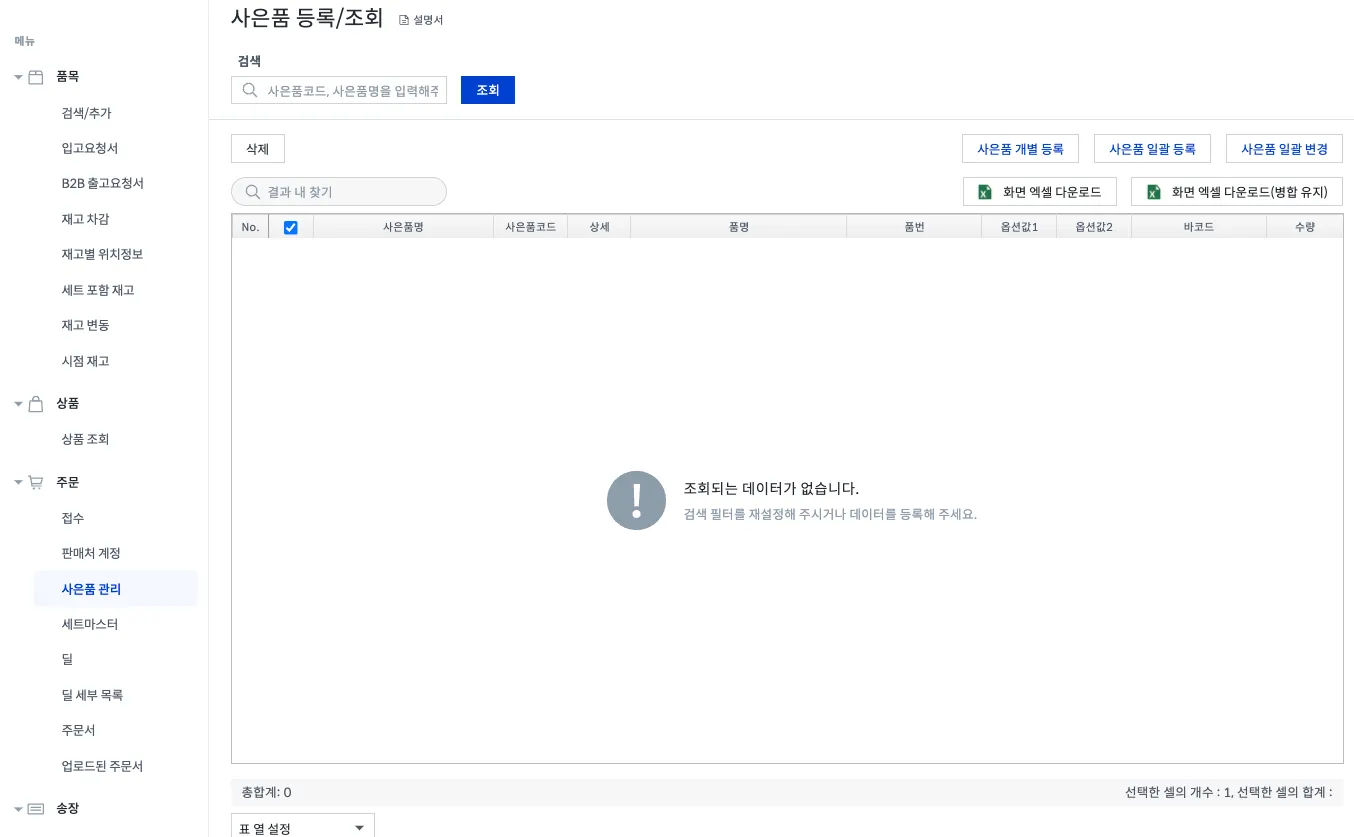Click the magnifier icon in 검색 field

(x=249, y=90)
